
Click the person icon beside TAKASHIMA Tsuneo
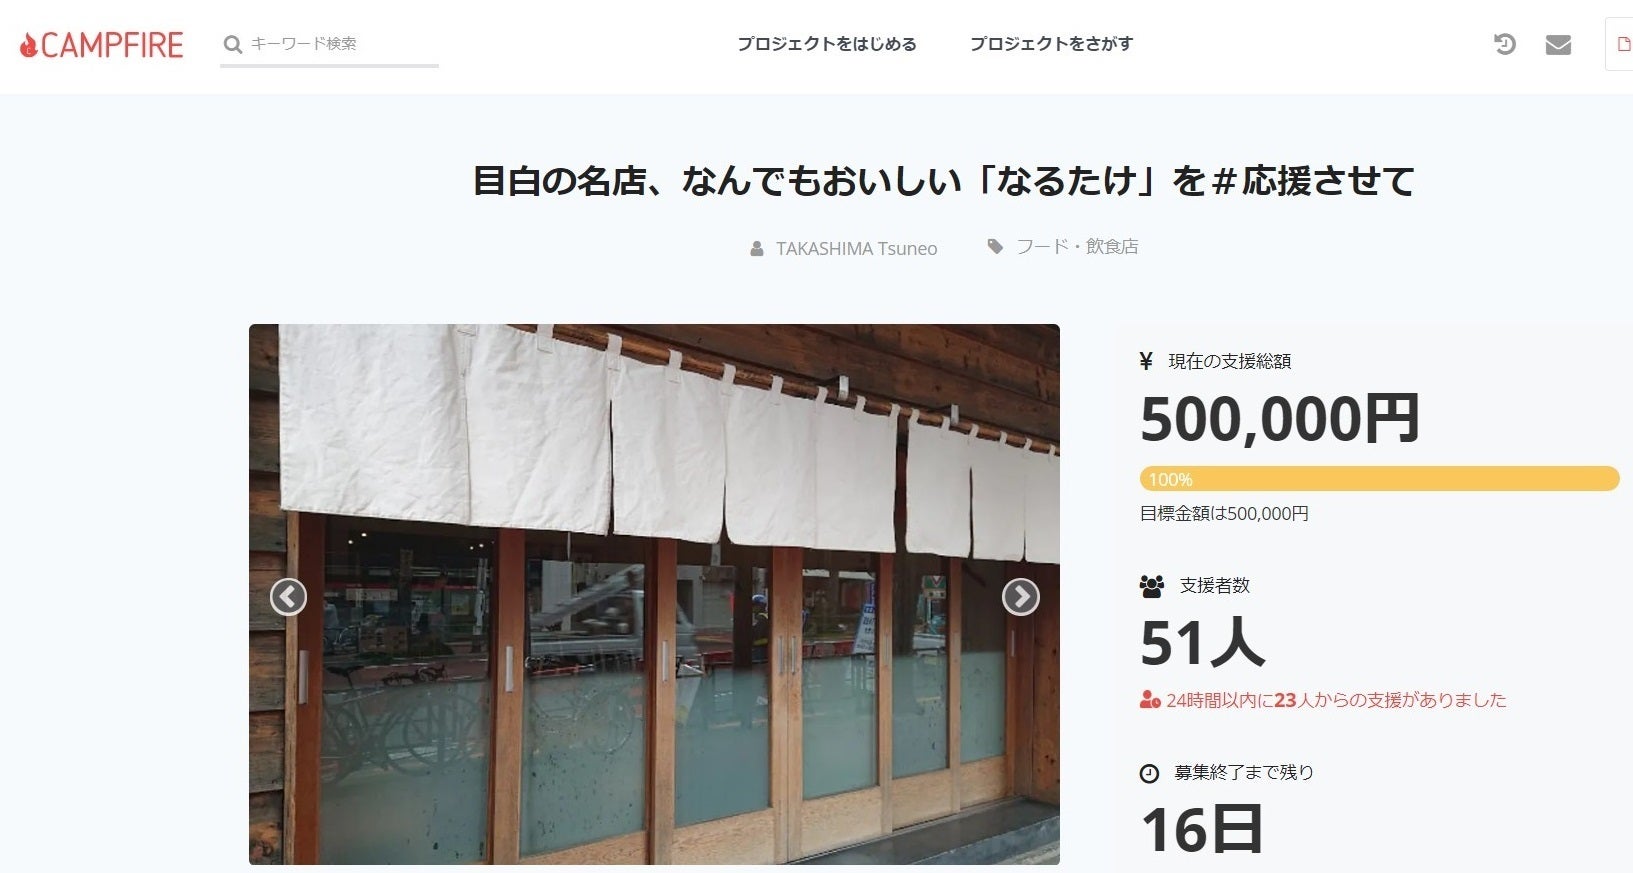tap(757, 248)
